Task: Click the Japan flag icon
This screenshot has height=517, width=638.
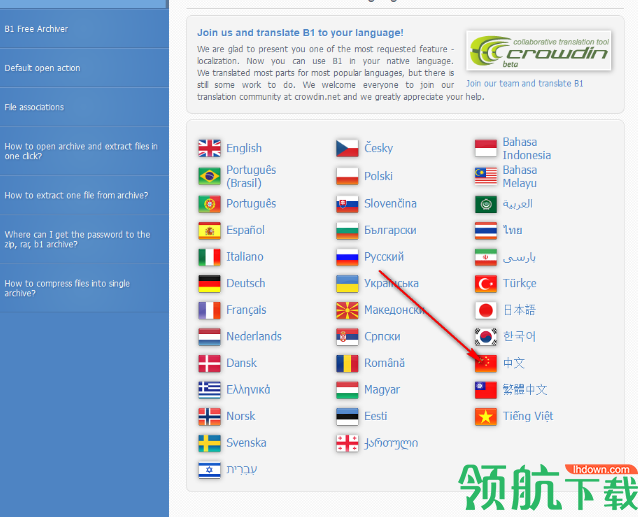Action: pyautogui.click(x=485, y=310)
